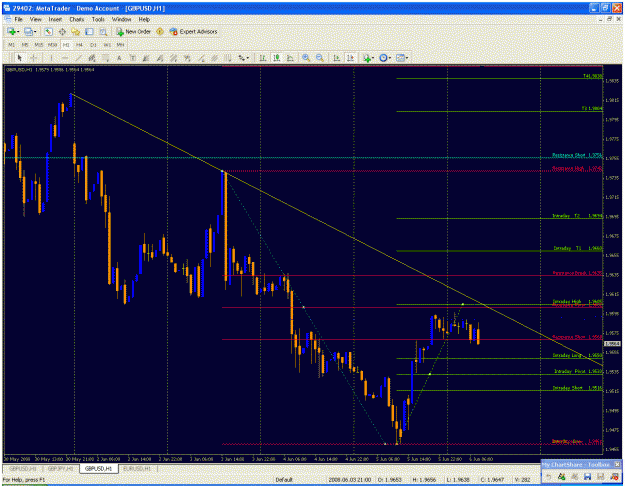Open the Window menu
Image resolution: width=625 pixels, height=486 pixels.
point(121,19)
